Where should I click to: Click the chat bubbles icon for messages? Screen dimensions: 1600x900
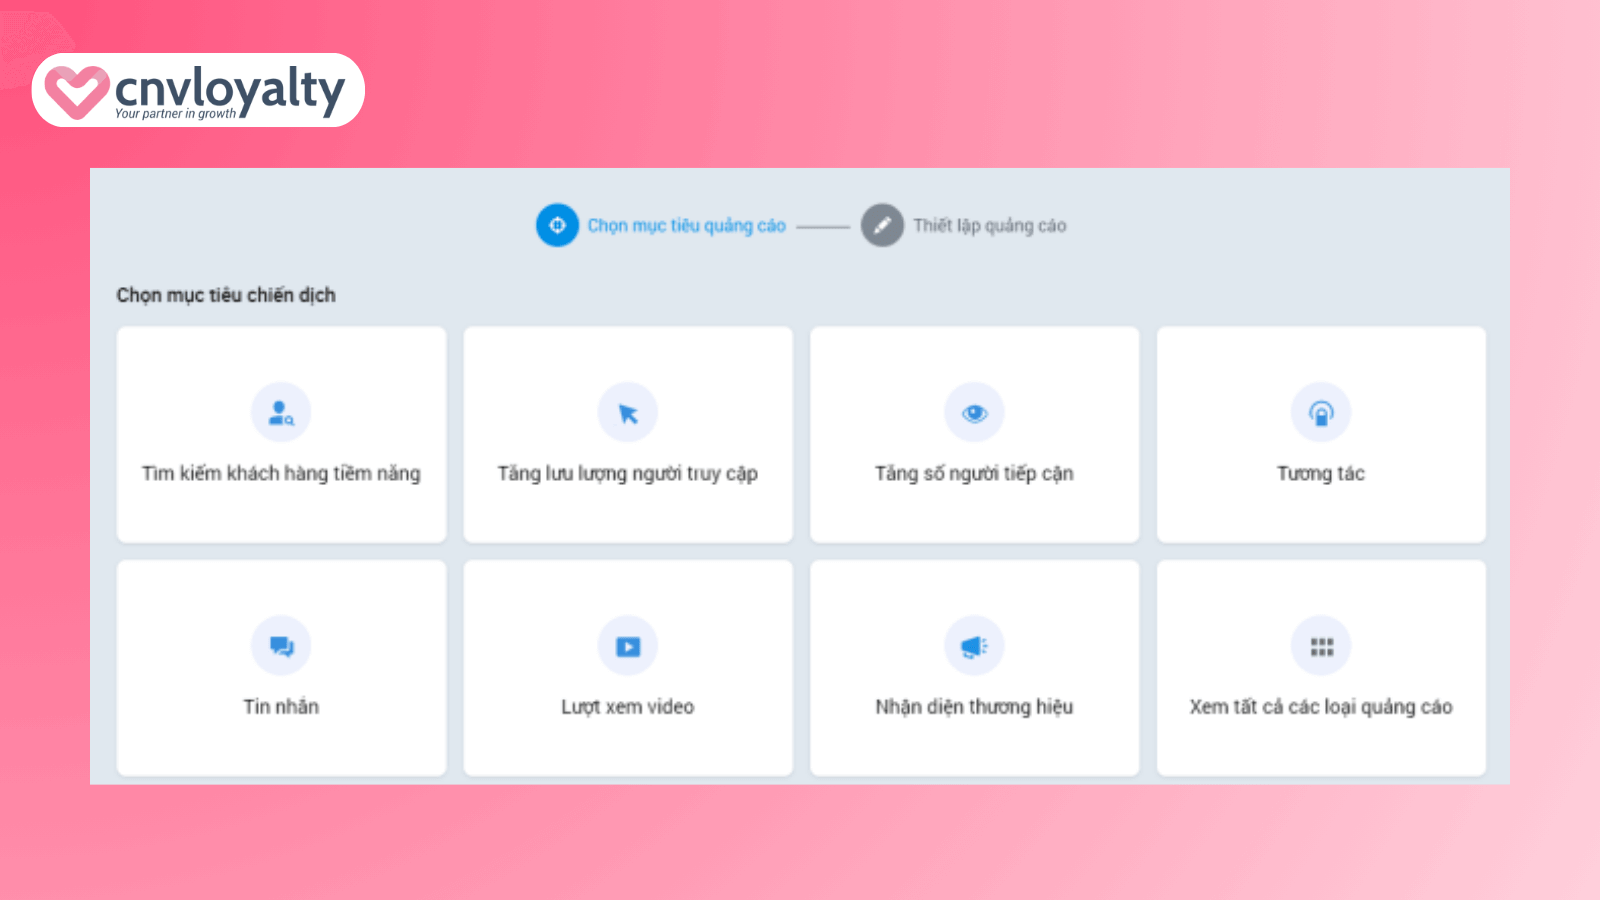pyautogui.click(x=281, y=646)
